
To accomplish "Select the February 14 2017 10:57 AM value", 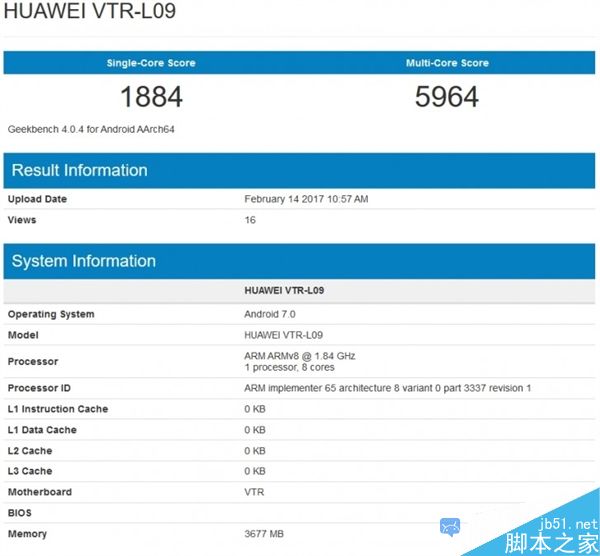I will (x=306, y=199).
